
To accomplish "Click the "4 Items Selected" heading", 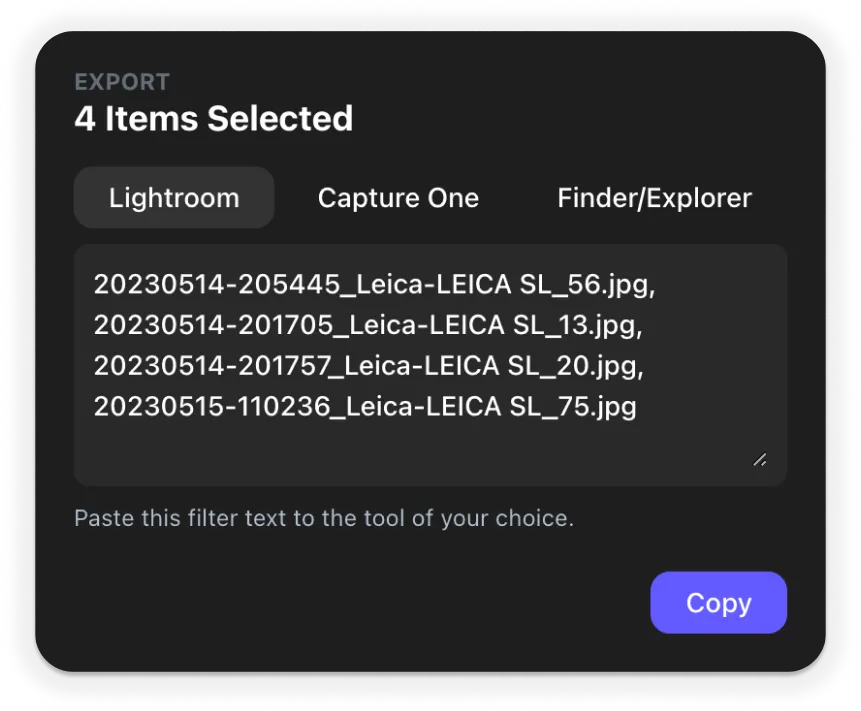I will coord(213,119).
